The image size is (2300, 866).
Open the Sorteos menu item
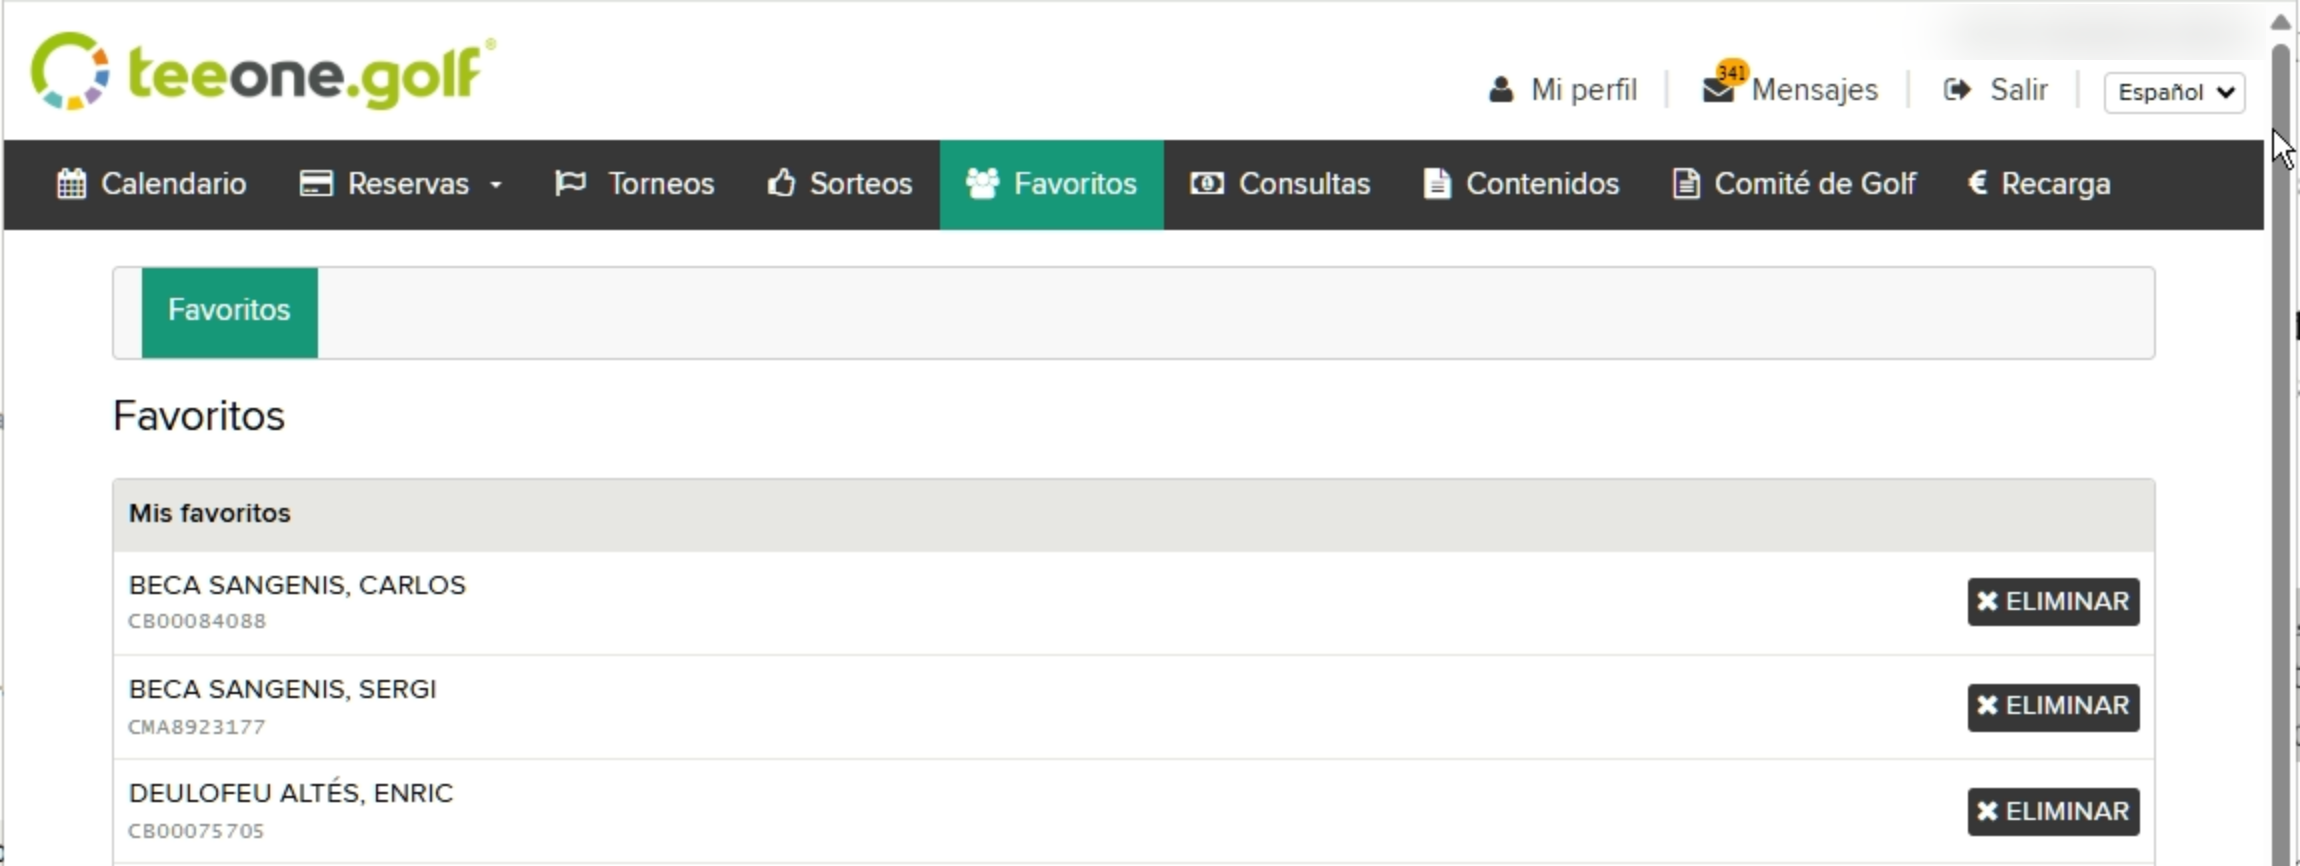coord(840,184)
